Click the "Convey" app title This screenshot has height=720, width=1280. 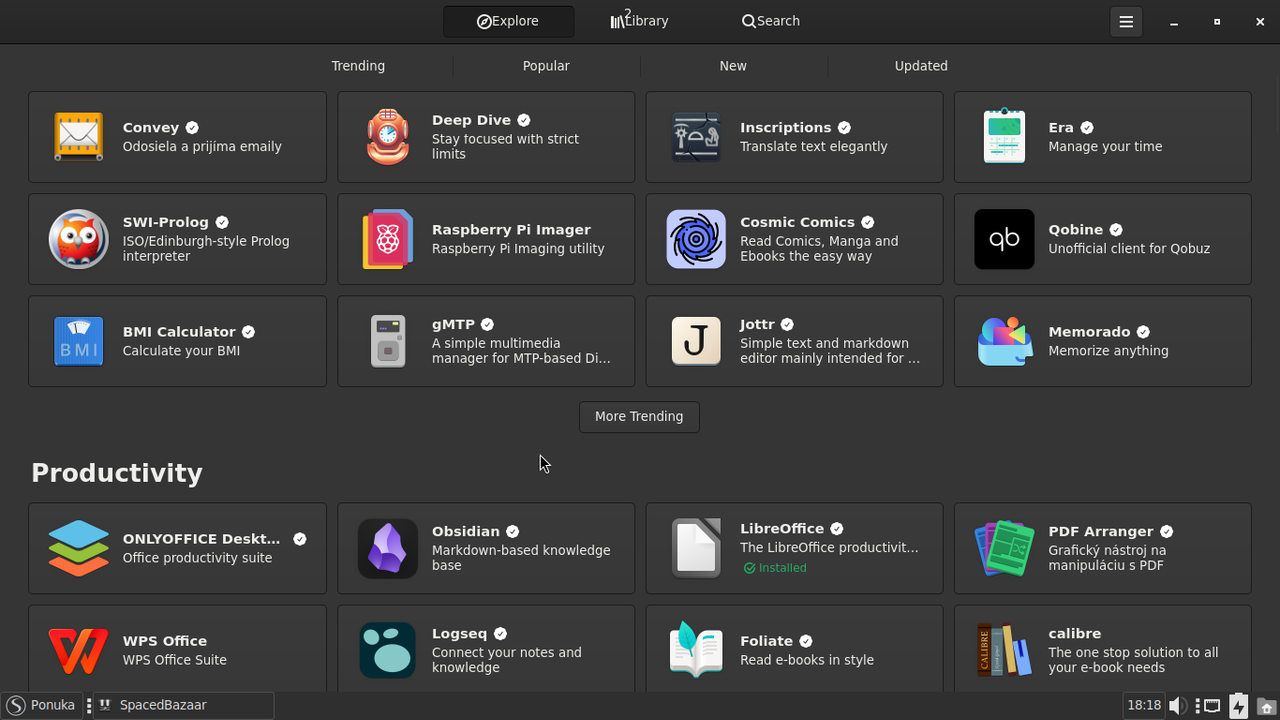coord(151,128)
